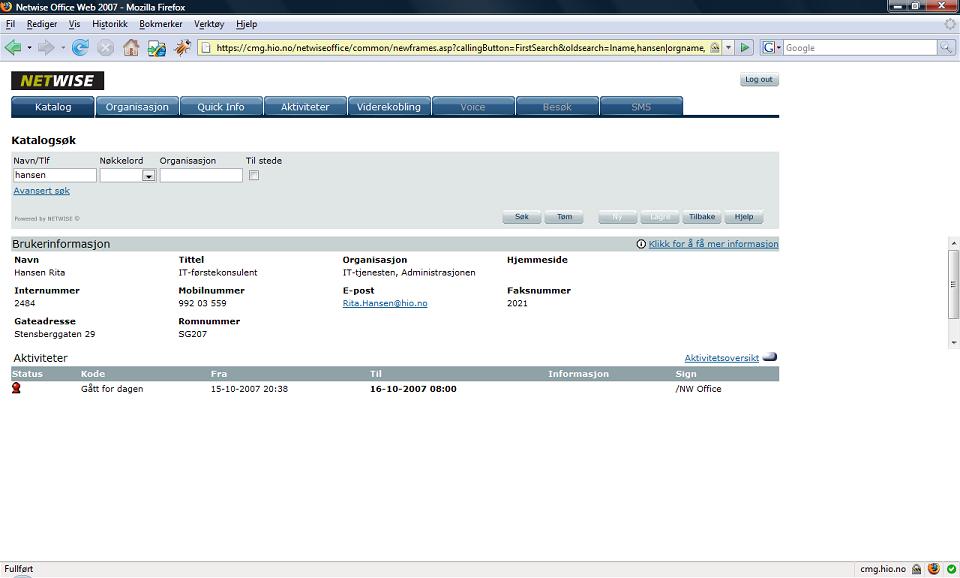Open the Back button history dropdown arrow

tap(29, 48)
